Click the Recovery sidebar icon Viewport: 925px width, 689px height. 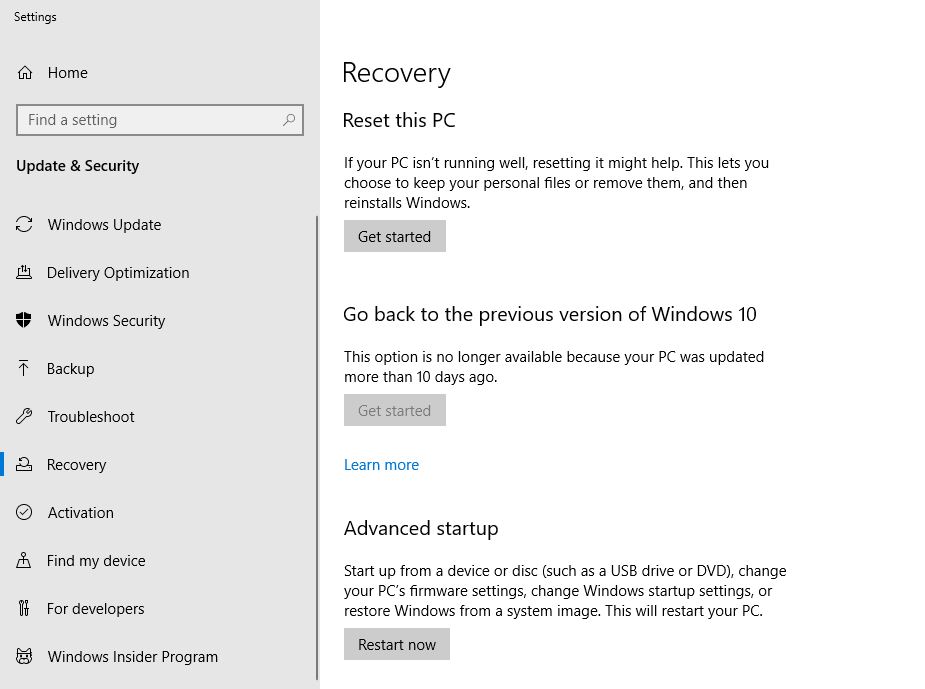click(24, 464)
